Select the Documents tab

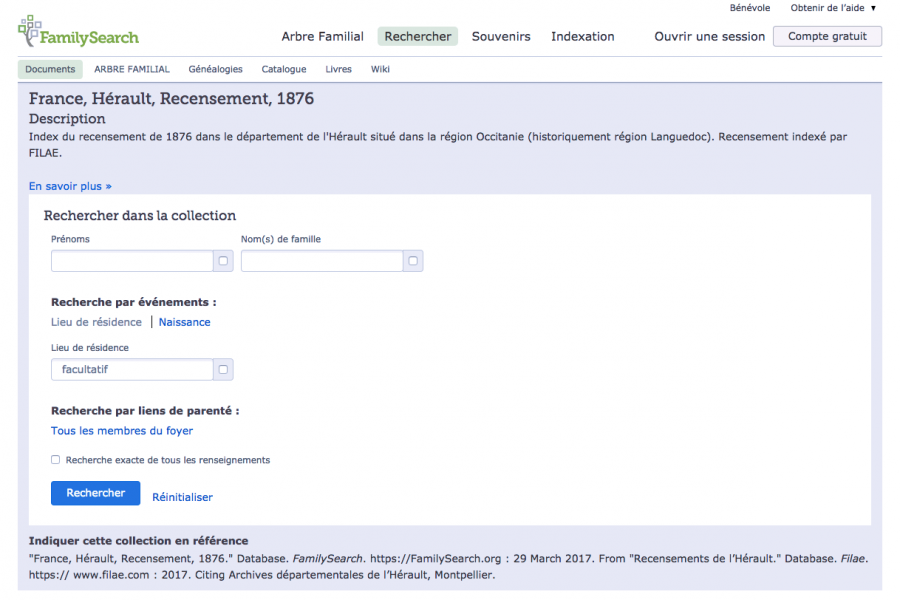coord(50,69)
